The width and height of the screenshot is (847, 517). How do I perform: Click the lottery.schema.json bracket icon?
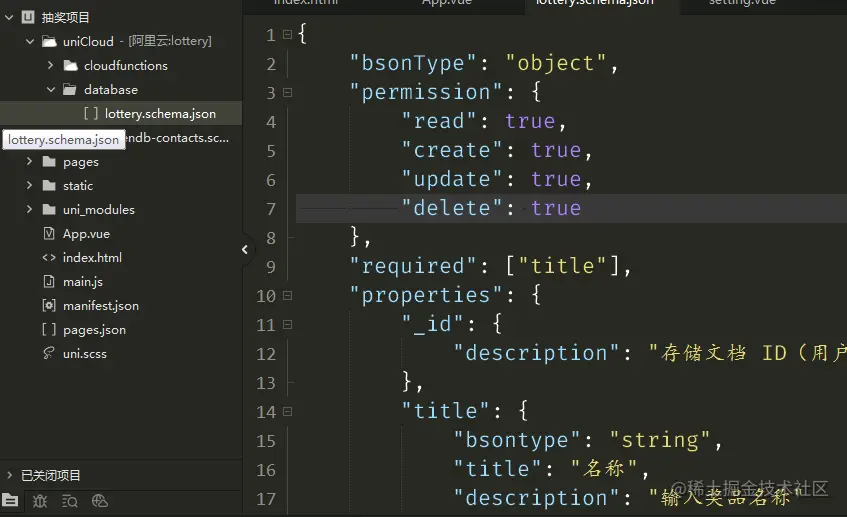[91, 113]
